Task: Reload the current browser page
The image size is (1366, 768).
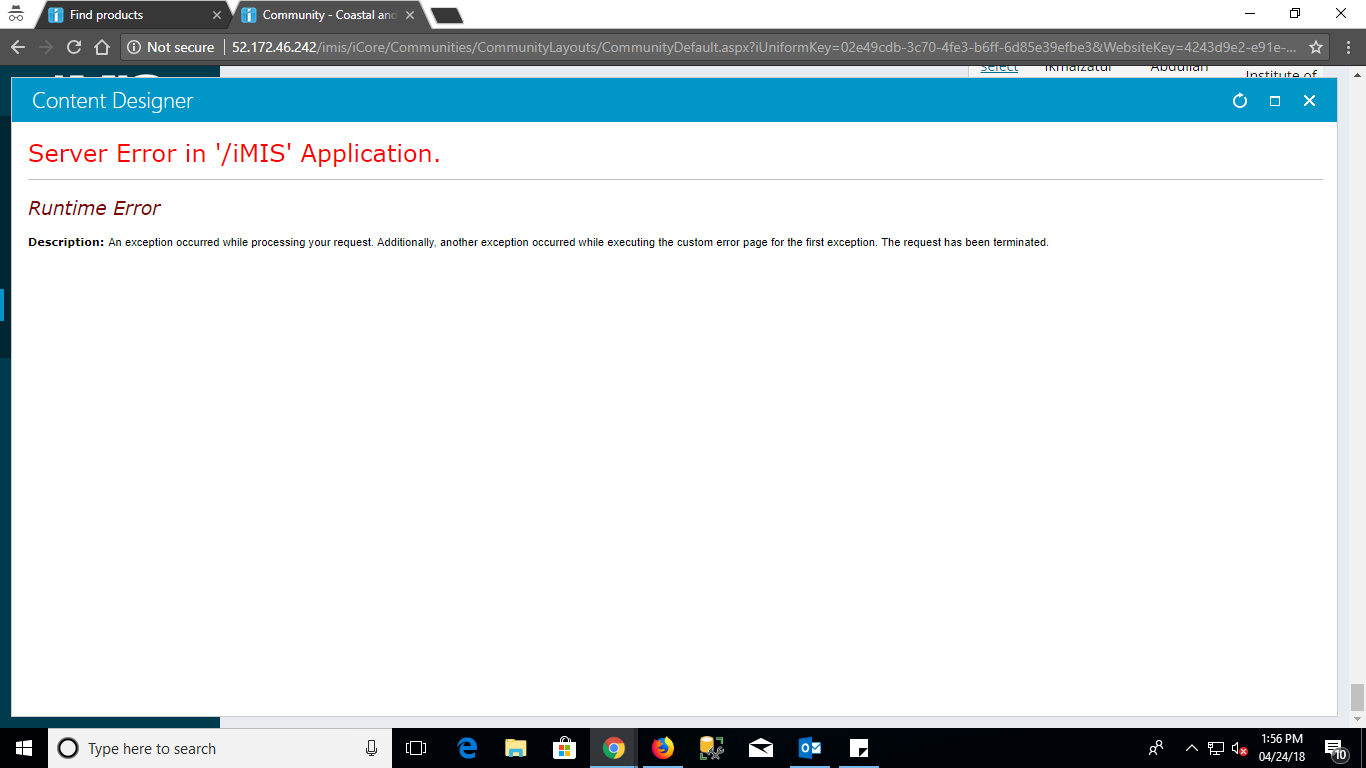Action: point(73,47)
